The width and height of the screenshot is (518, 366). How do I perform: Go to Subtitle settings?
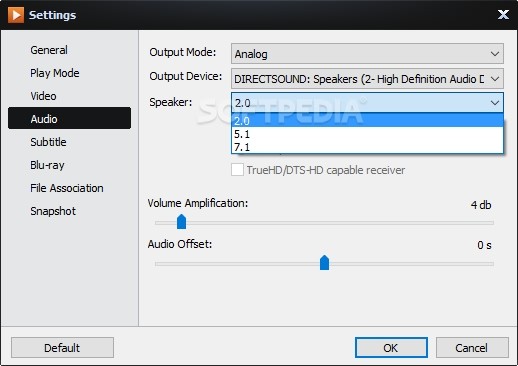48,142
